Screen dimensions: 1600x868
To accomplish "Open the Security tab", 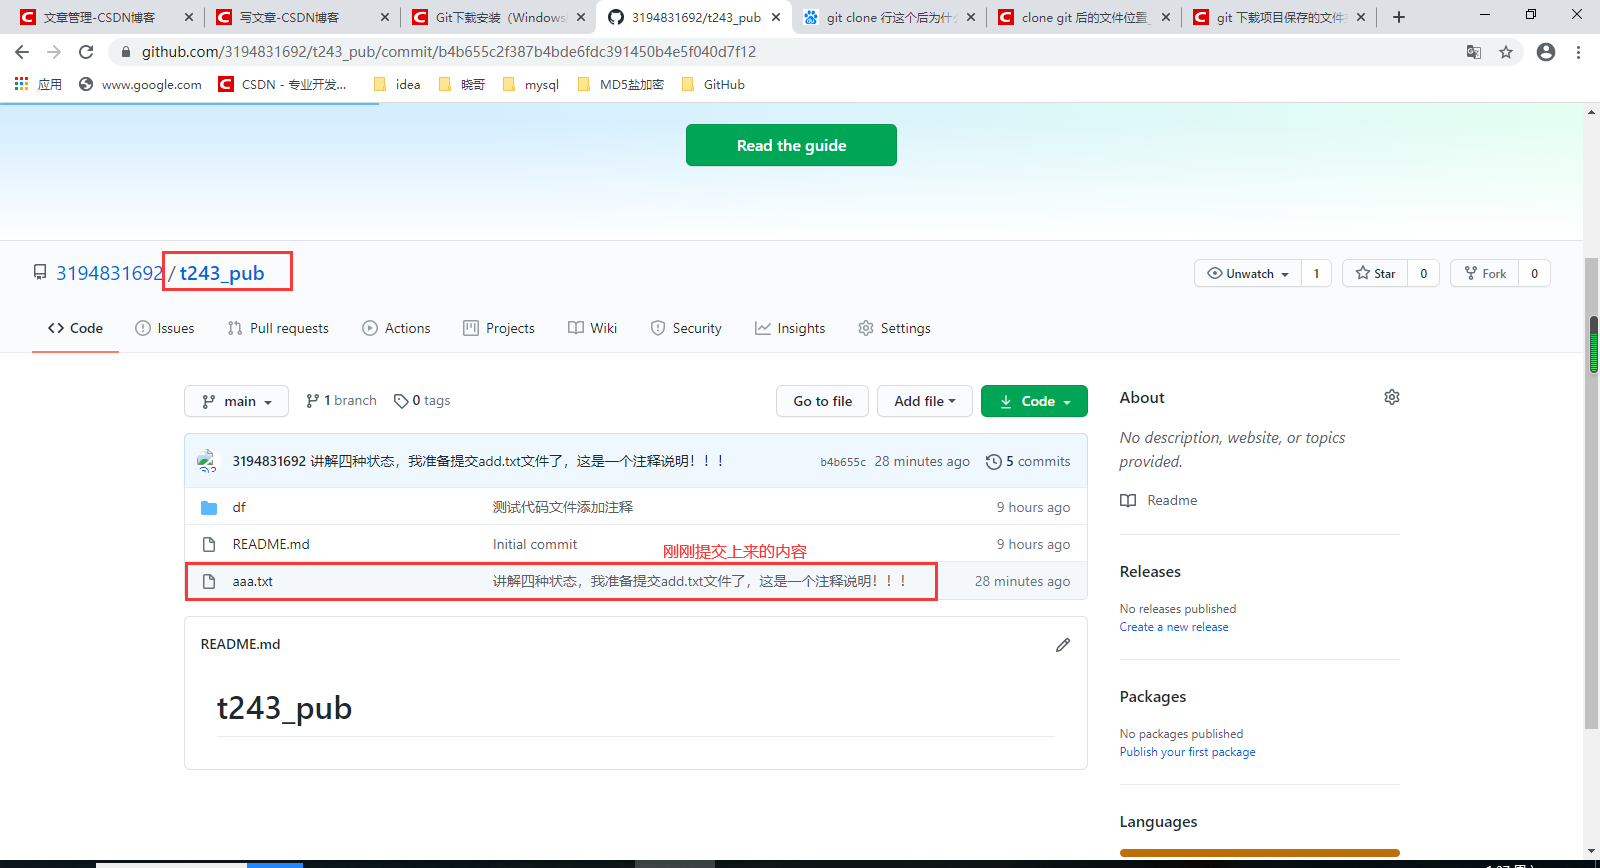I will [686, 328].
